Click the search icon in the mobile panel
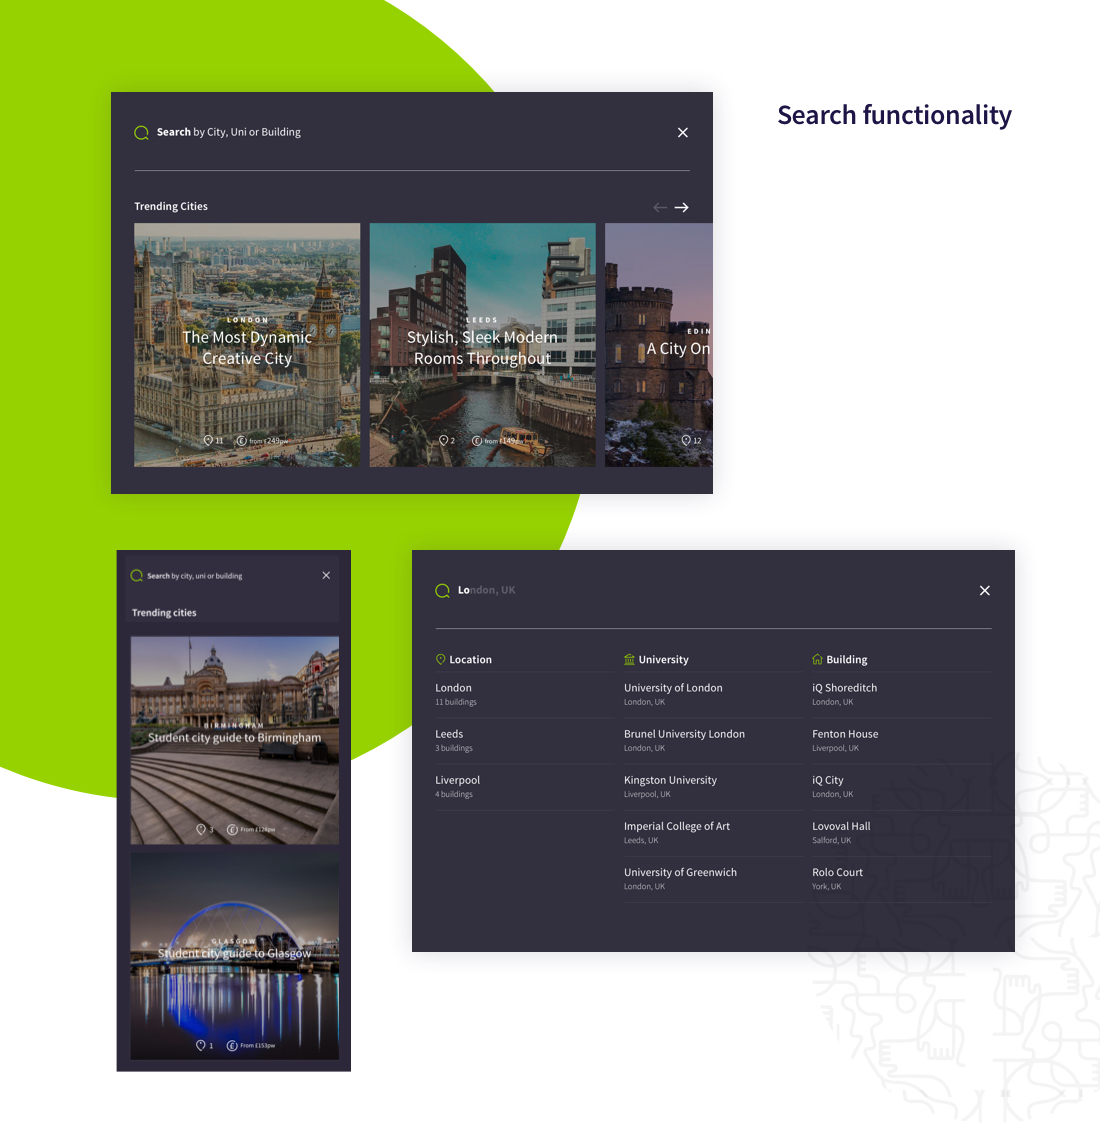Viewport: 1100px width, 1123px height. (x=137, y=576)
